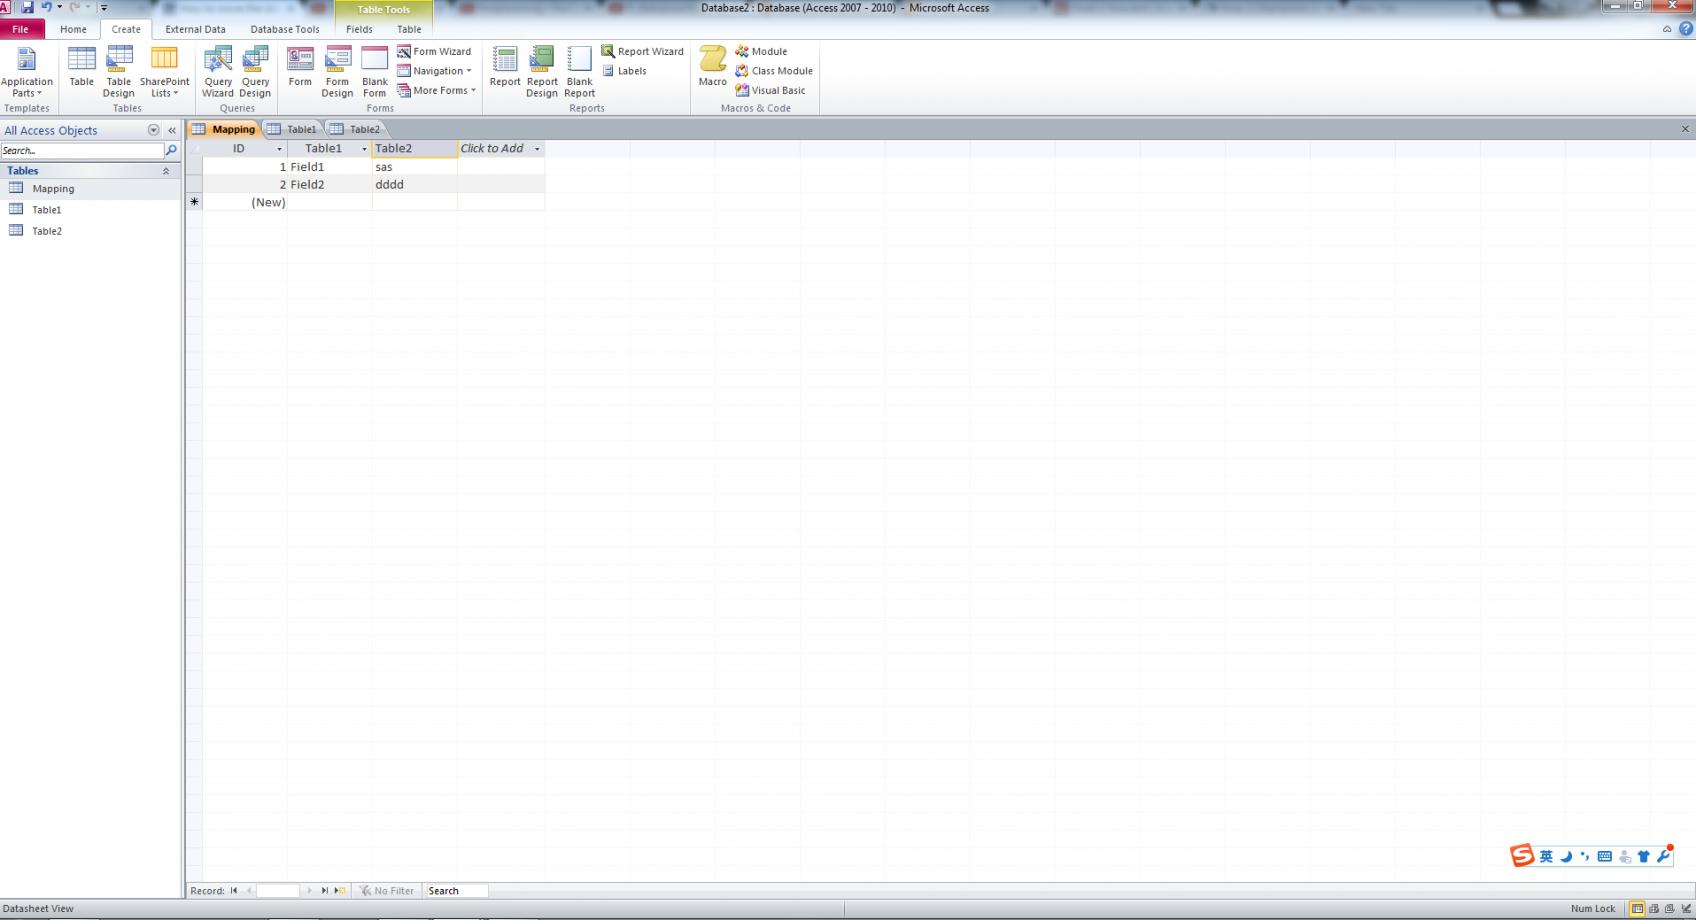Click the Sogou input method S logo
Screen dimensions: 1696x920
(1522, 856)
